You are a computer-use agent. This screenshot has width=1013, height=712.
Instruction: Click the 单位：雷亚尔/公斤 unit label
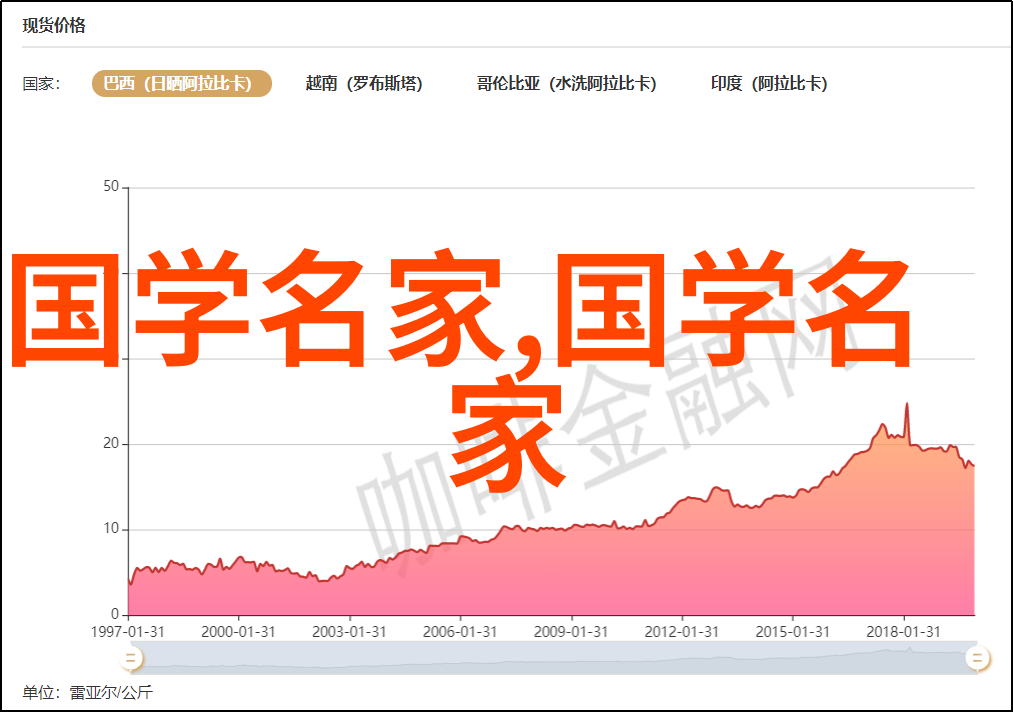[88, 692]
